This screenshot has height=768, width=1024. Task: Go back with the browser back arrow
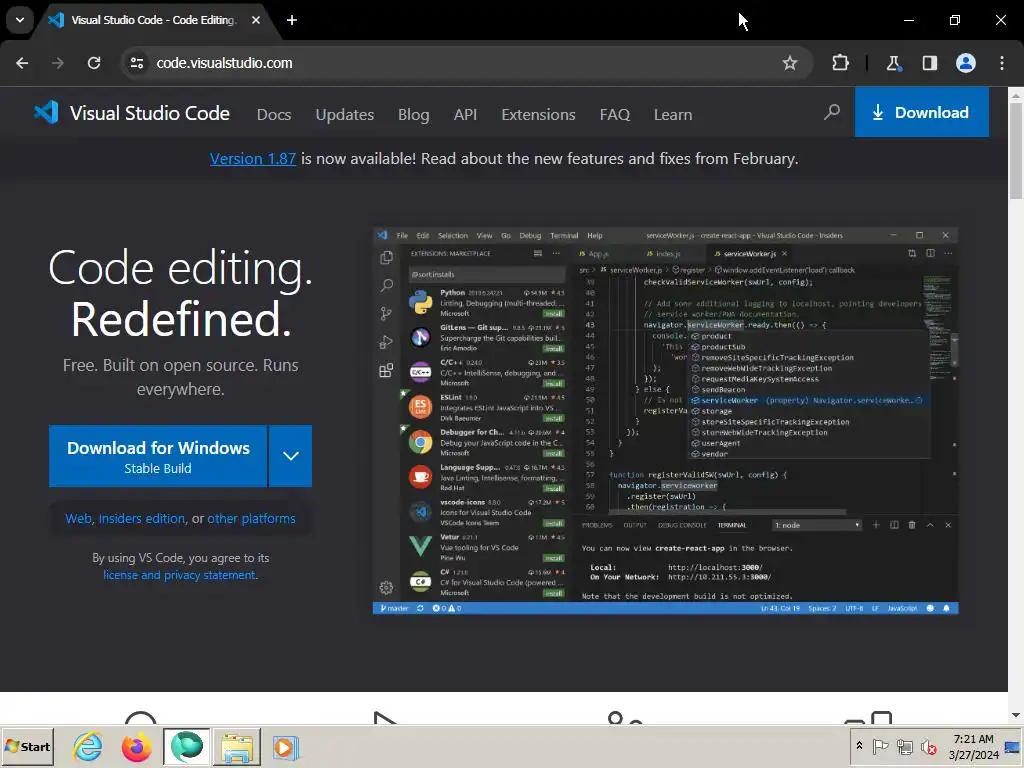pos(22,63)
